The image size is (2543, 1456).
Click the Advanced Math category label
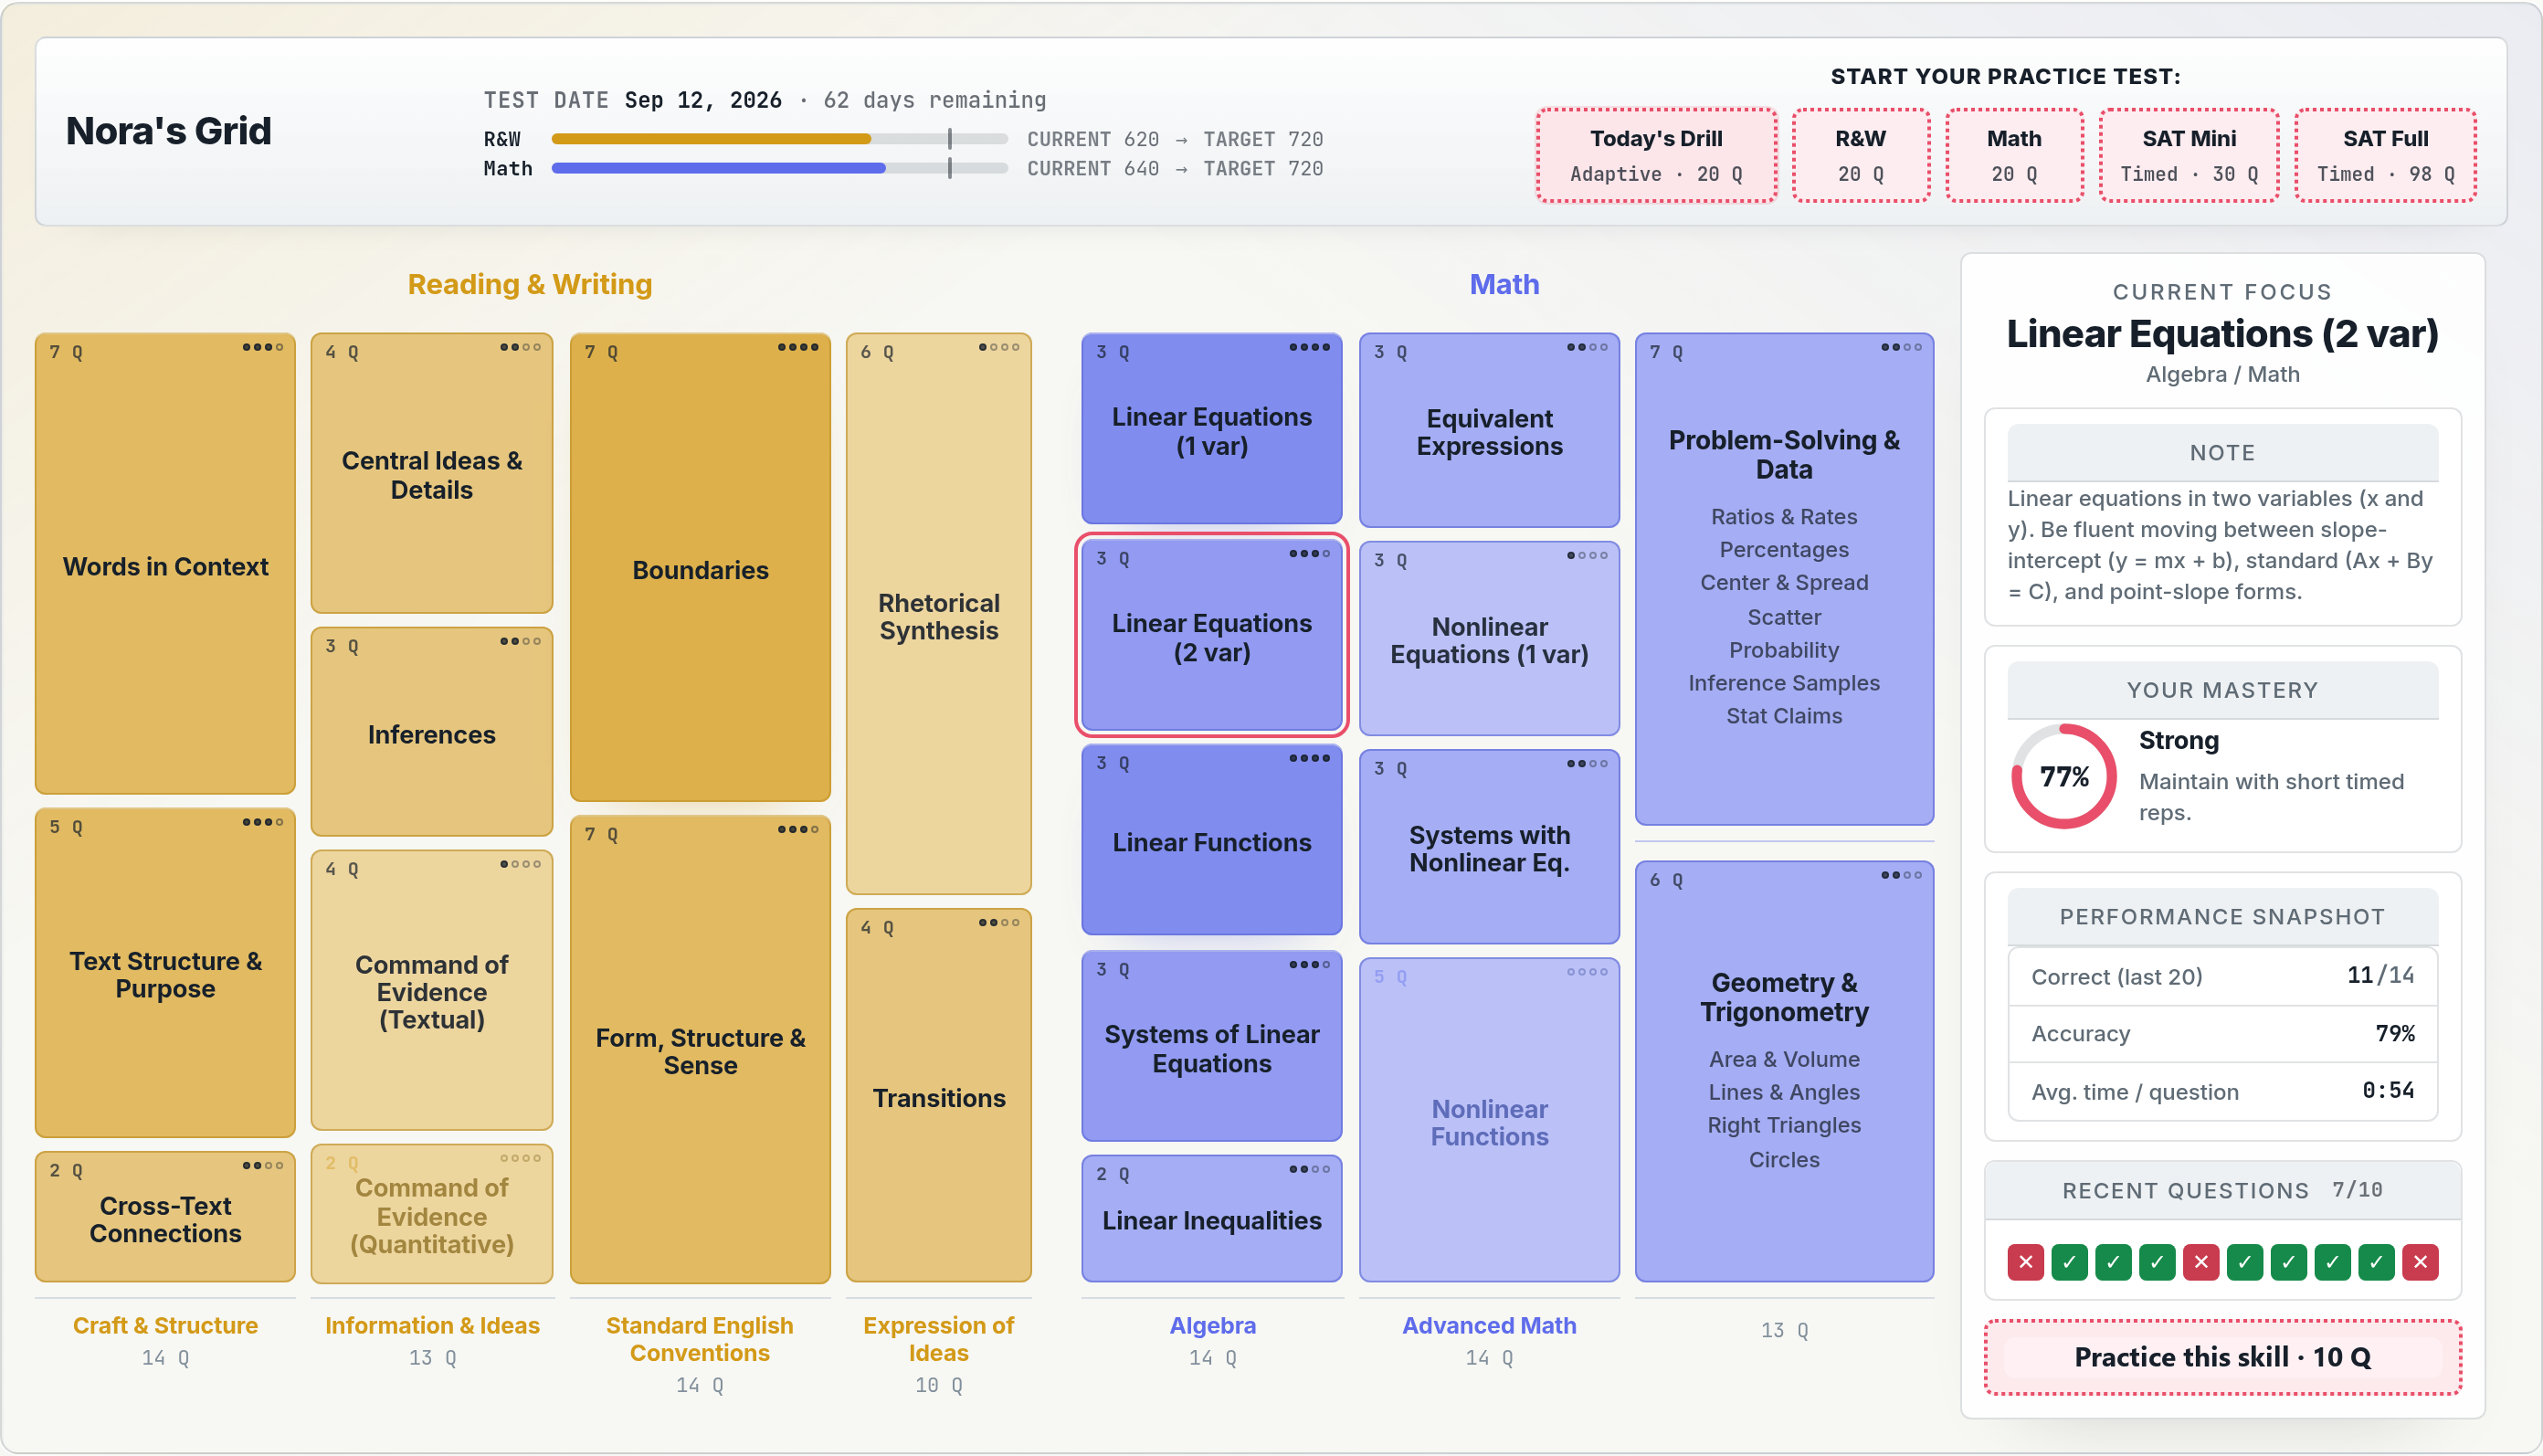(1489, 1325)
